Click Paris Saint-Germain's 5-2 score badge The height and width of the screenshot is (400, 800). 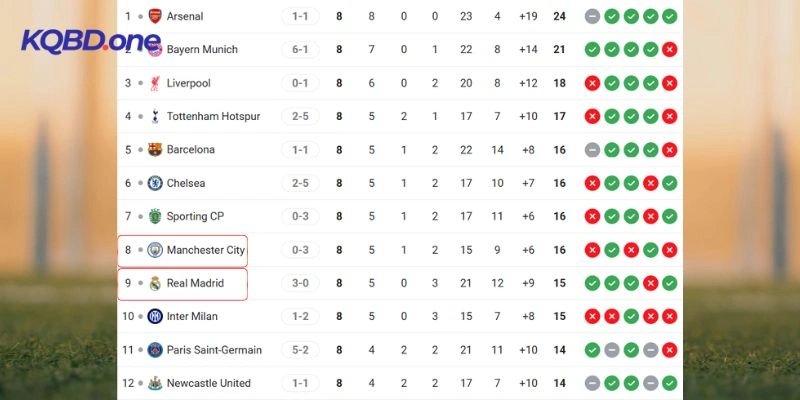tap(300, 350)
